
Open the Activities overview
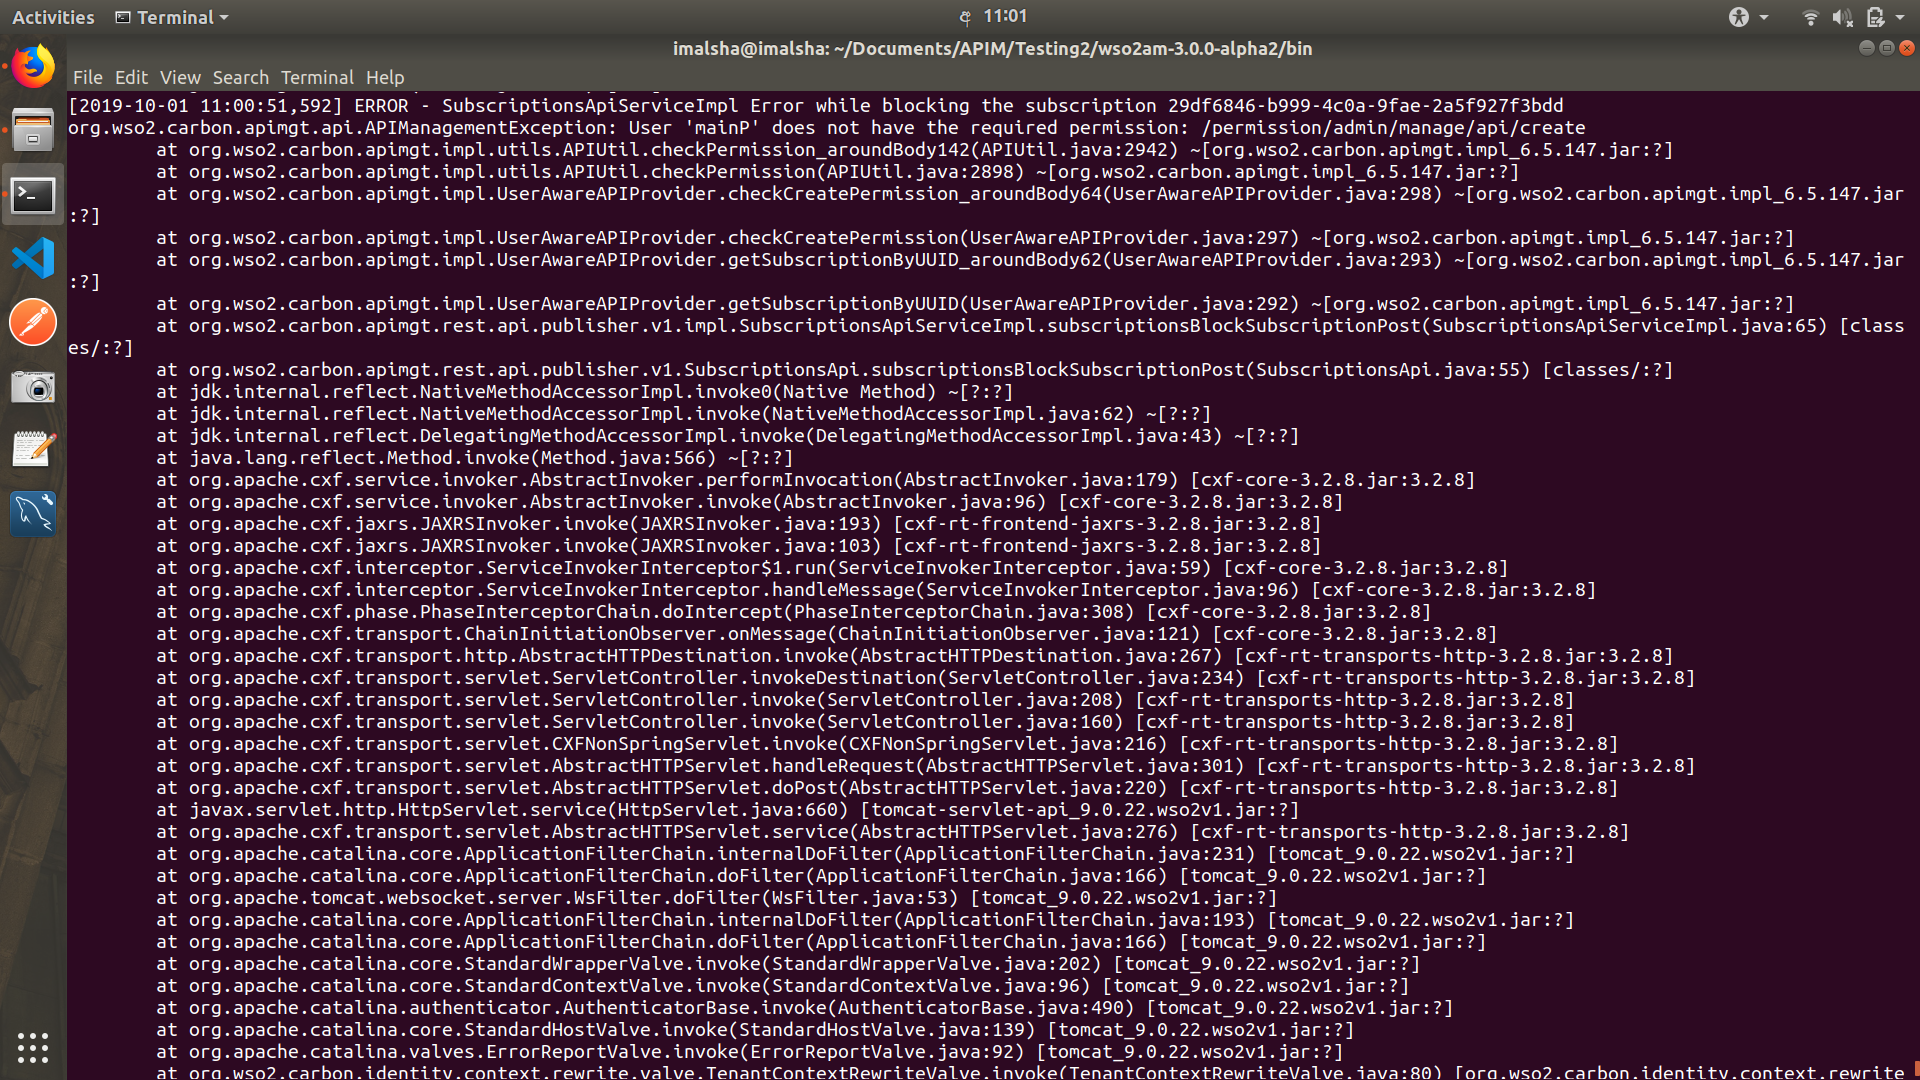pos(52,17)
